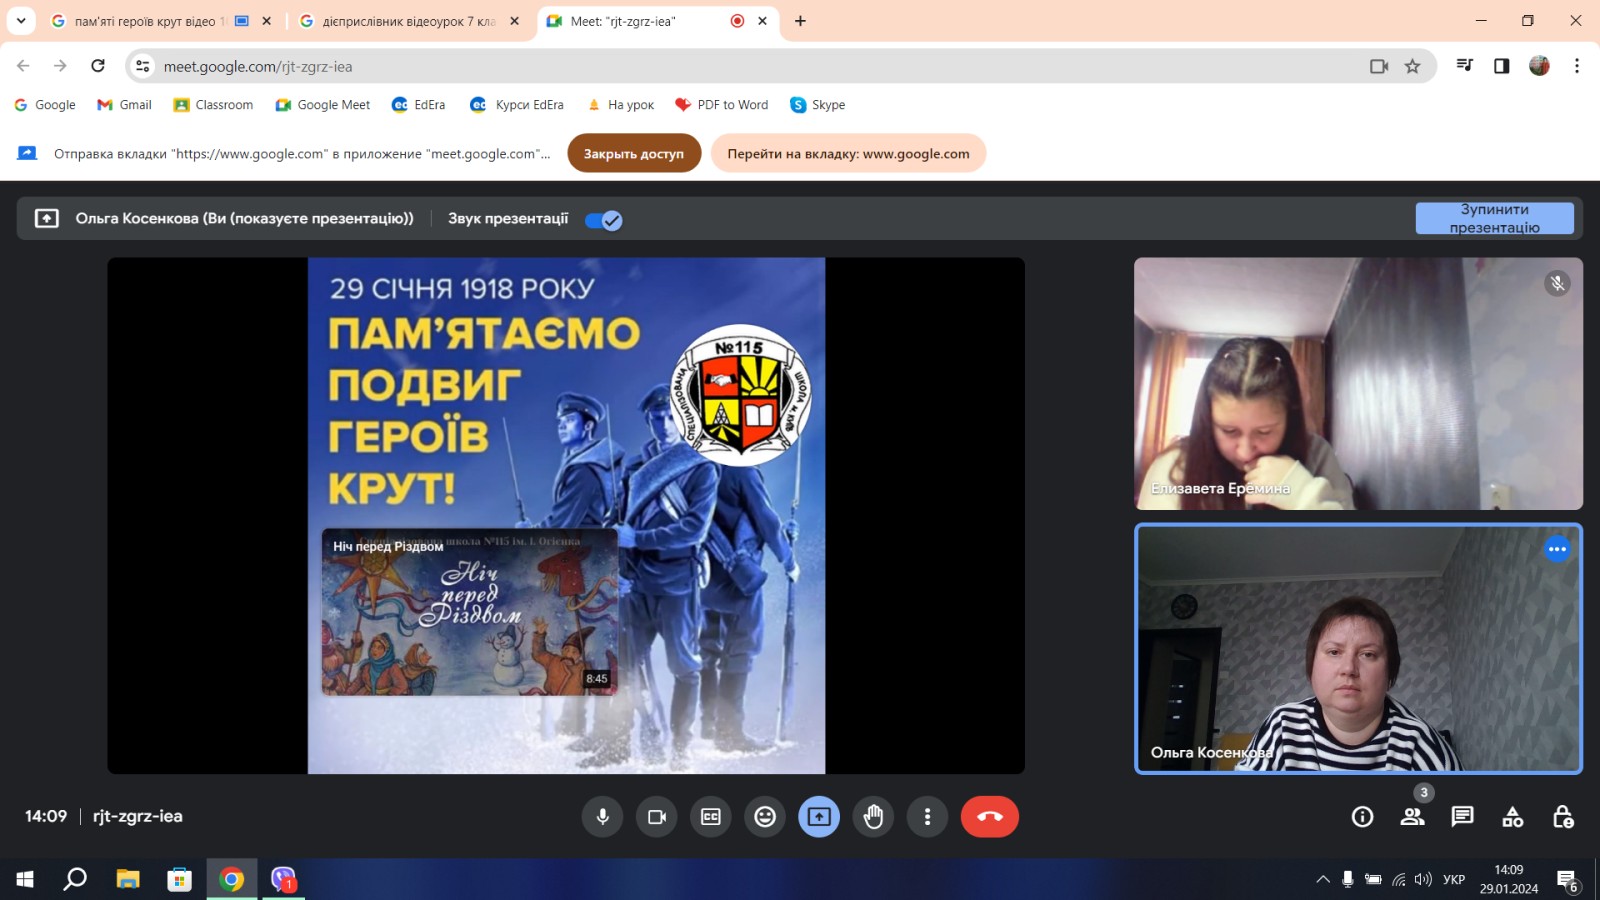Open meeting details info icon
Image resolution: width=1600 pixels, height=900 pixels.
pos(1362,817)
